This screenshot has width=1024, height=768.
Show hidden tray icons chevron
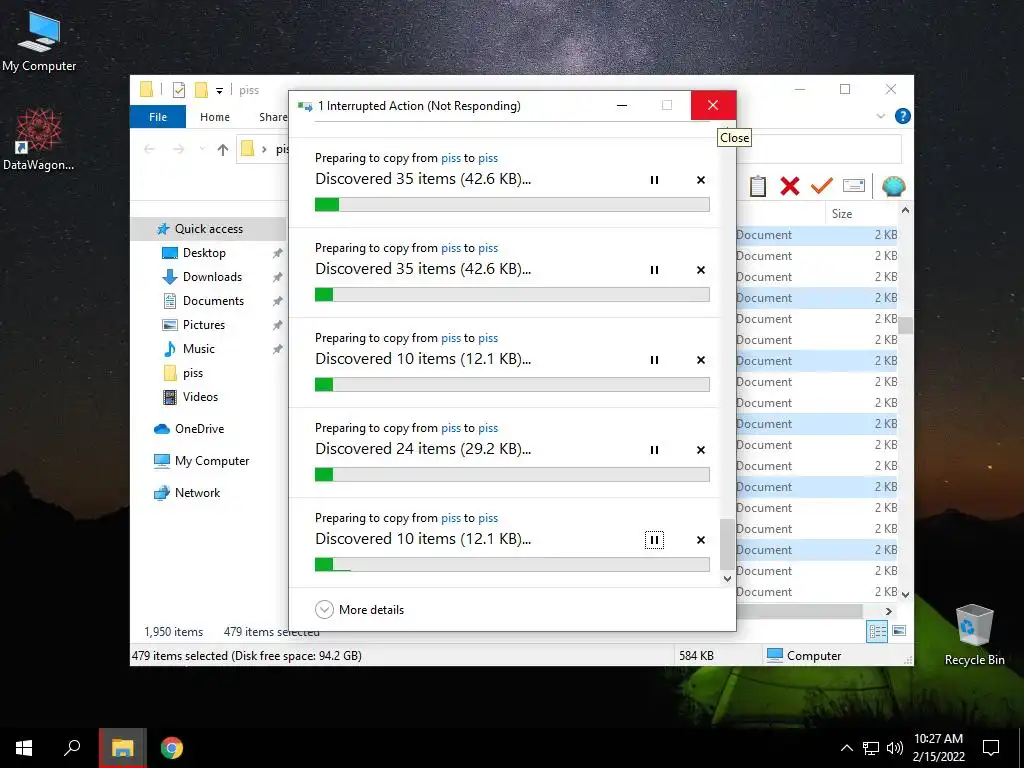point(846,748)
